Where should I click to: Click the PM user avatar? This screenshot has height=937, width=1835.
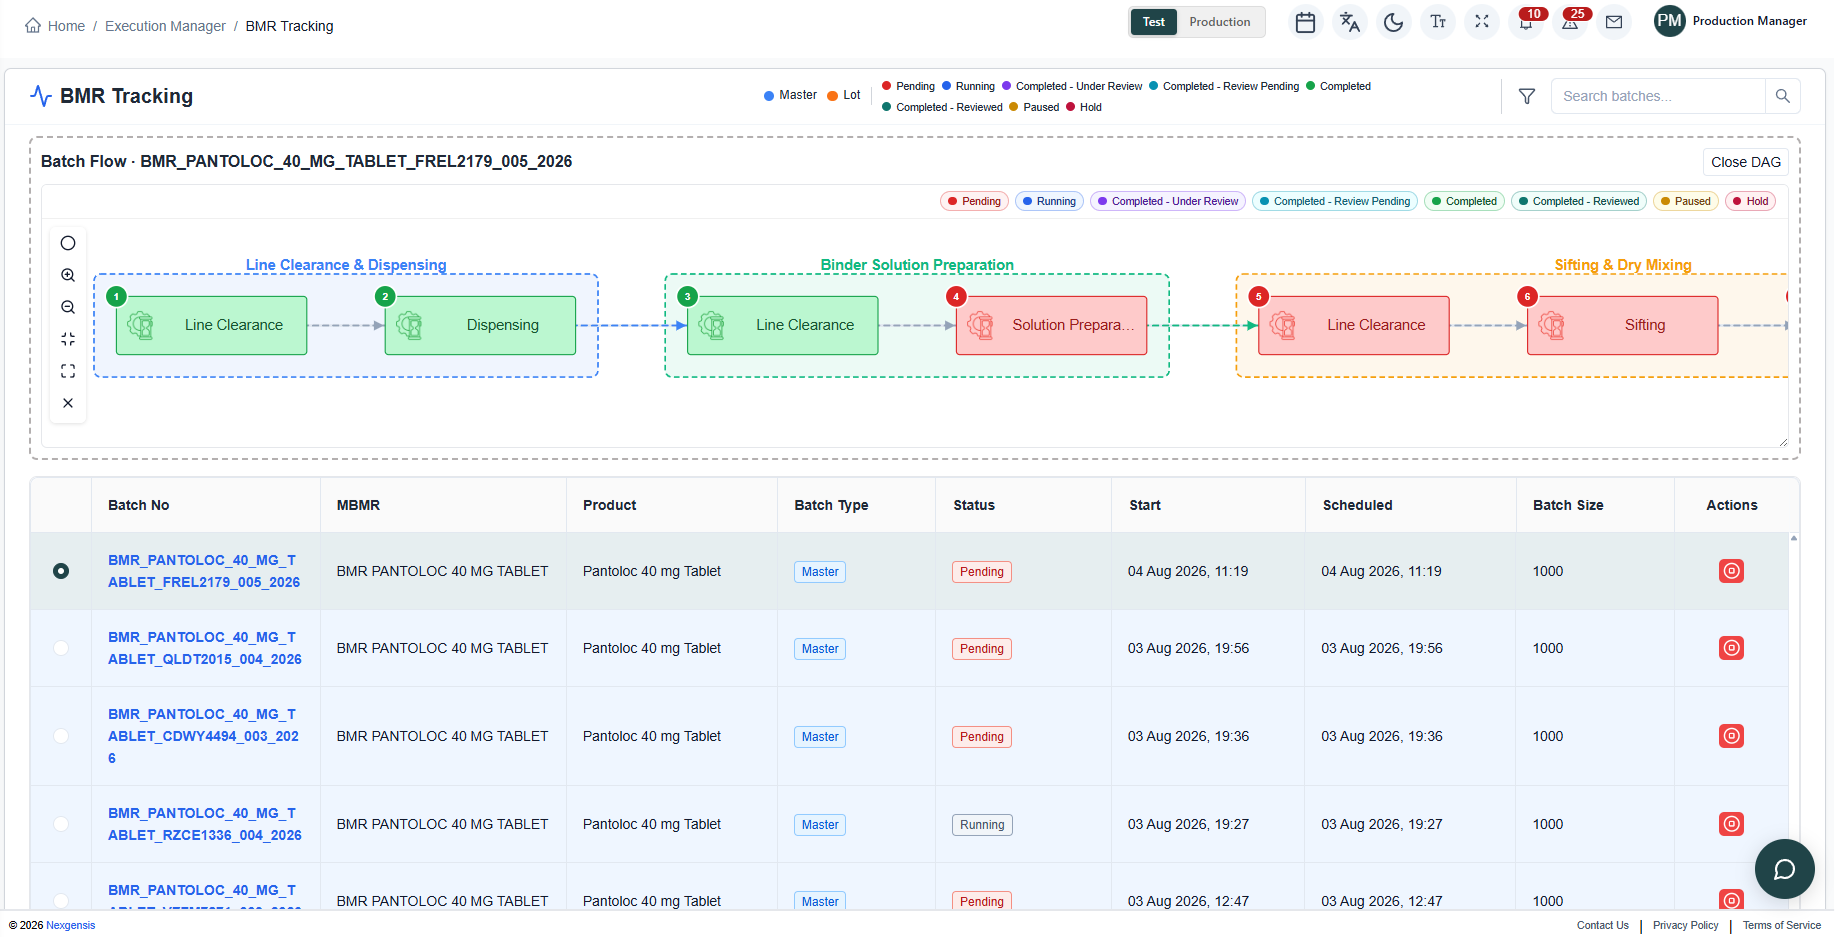1669,21
